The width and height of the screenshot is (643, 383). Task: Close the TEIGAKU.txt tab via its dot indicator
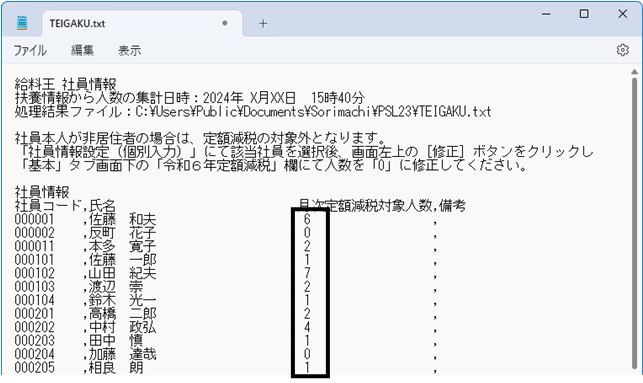225,23
